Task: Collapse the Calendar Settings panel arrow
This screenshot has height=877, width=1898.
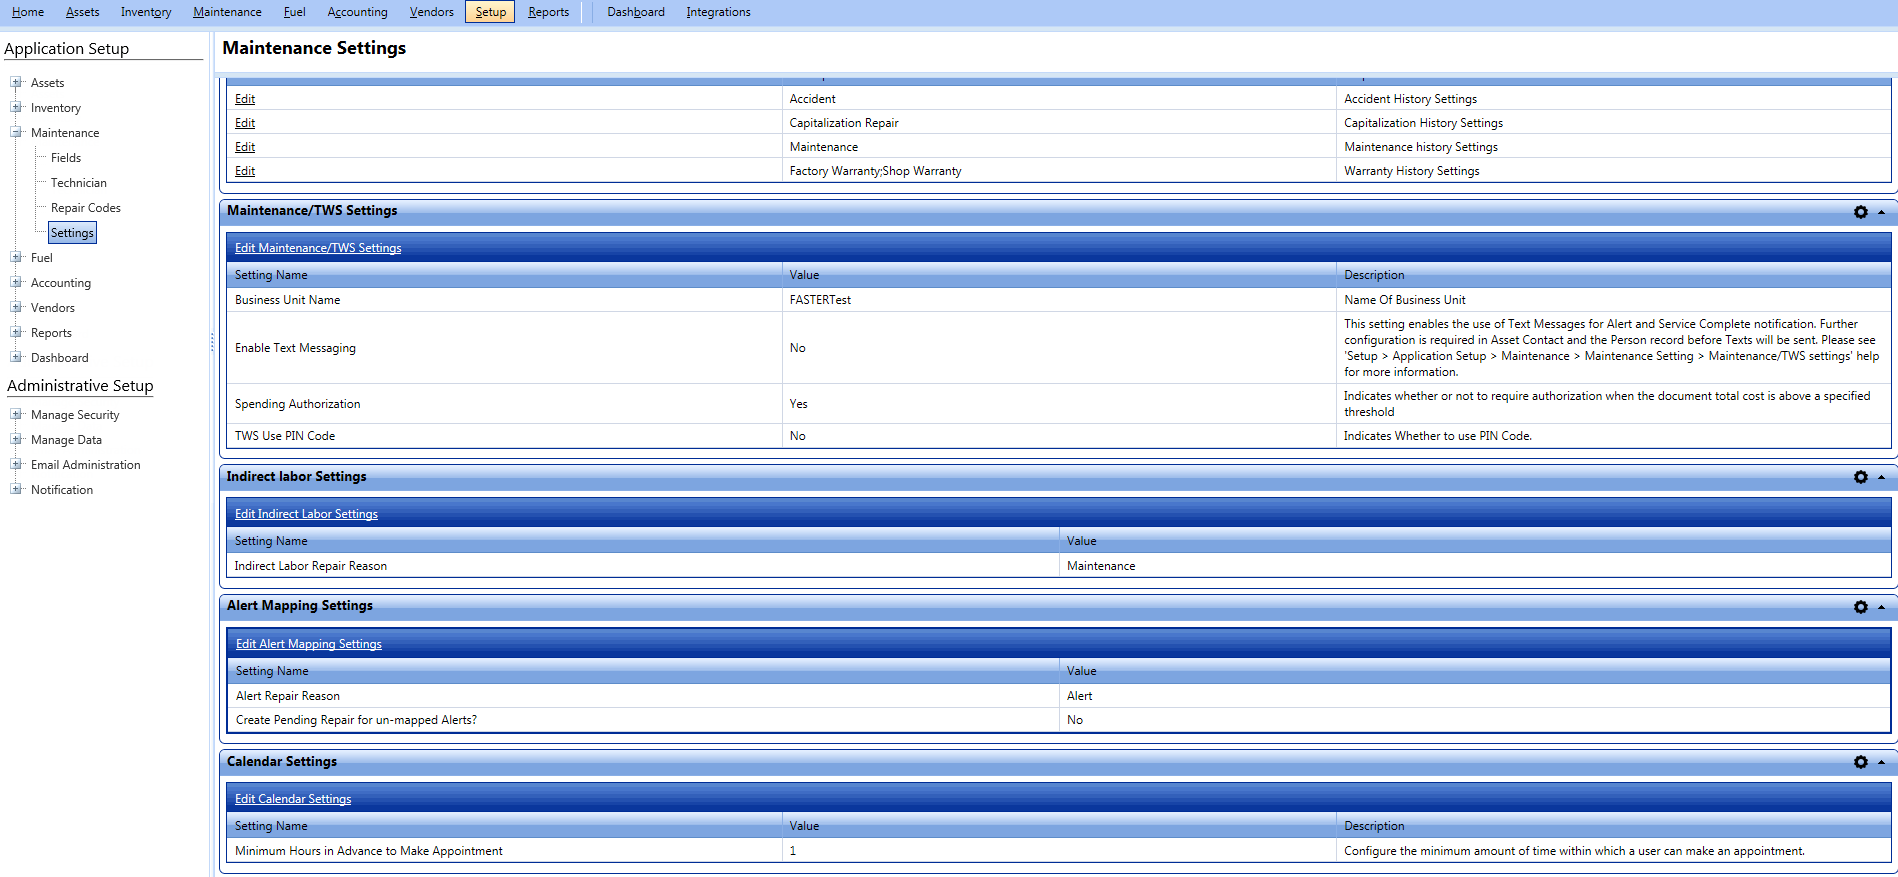Action: (x=1881, y=762)
